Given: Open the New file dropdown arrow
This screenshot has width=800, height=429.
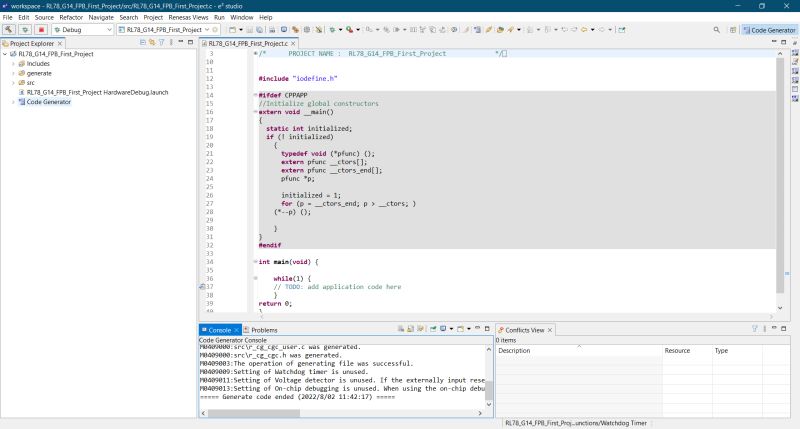Looking at the screenshot, I should [240, 30].
